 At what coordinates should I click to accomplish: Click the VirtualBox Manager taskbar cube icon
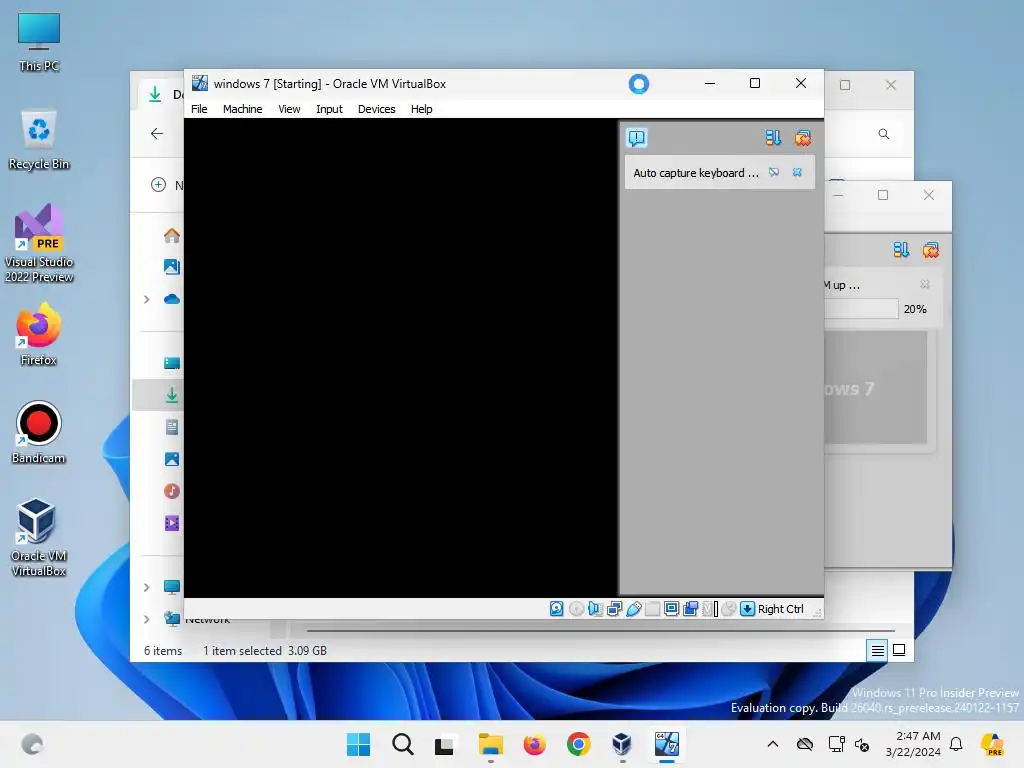pos(622,744)
